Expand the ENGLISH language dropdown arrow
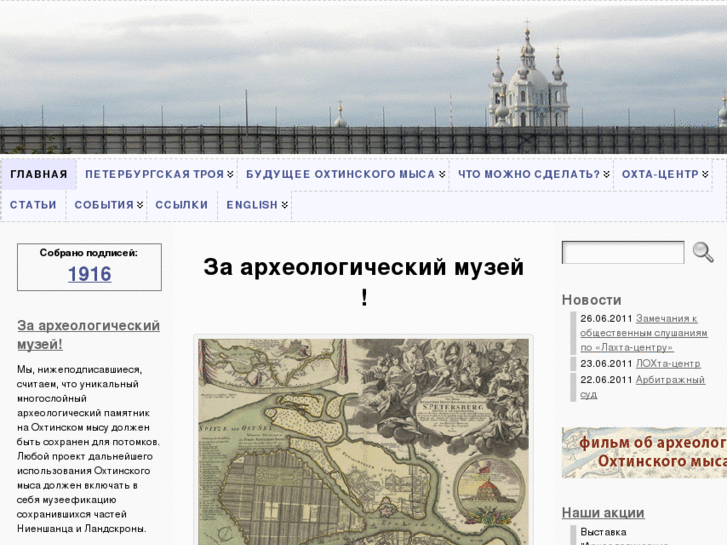 pyautogui.click(x=284, y=205)
